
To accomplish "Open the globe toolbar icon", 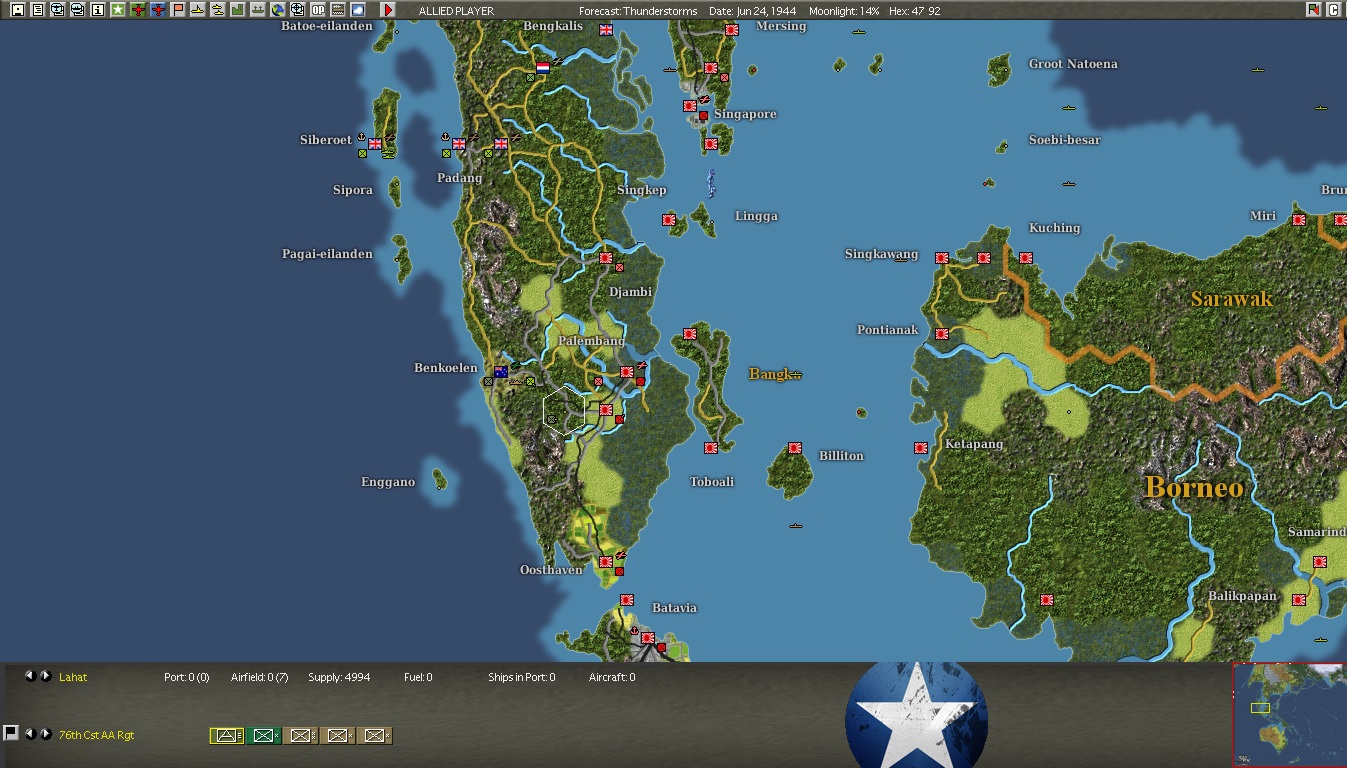I will pyautogui.click(x=278, y=10).
